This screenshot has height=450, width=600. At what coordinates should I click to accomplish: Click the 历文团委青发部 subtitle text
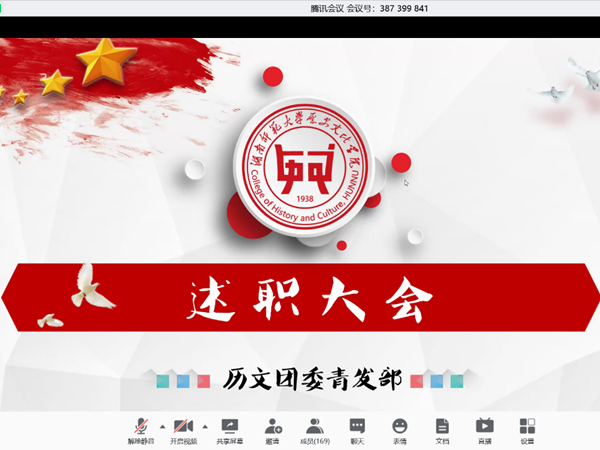(311, 380)
